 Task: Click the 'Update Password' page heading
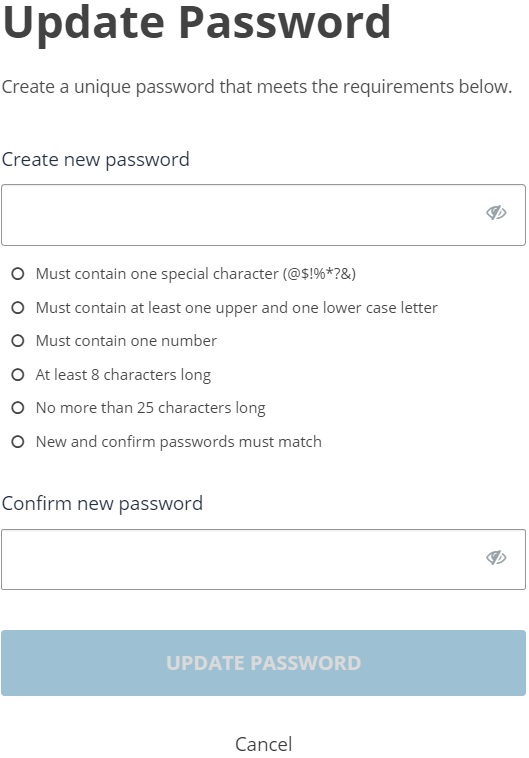point(197,22)
